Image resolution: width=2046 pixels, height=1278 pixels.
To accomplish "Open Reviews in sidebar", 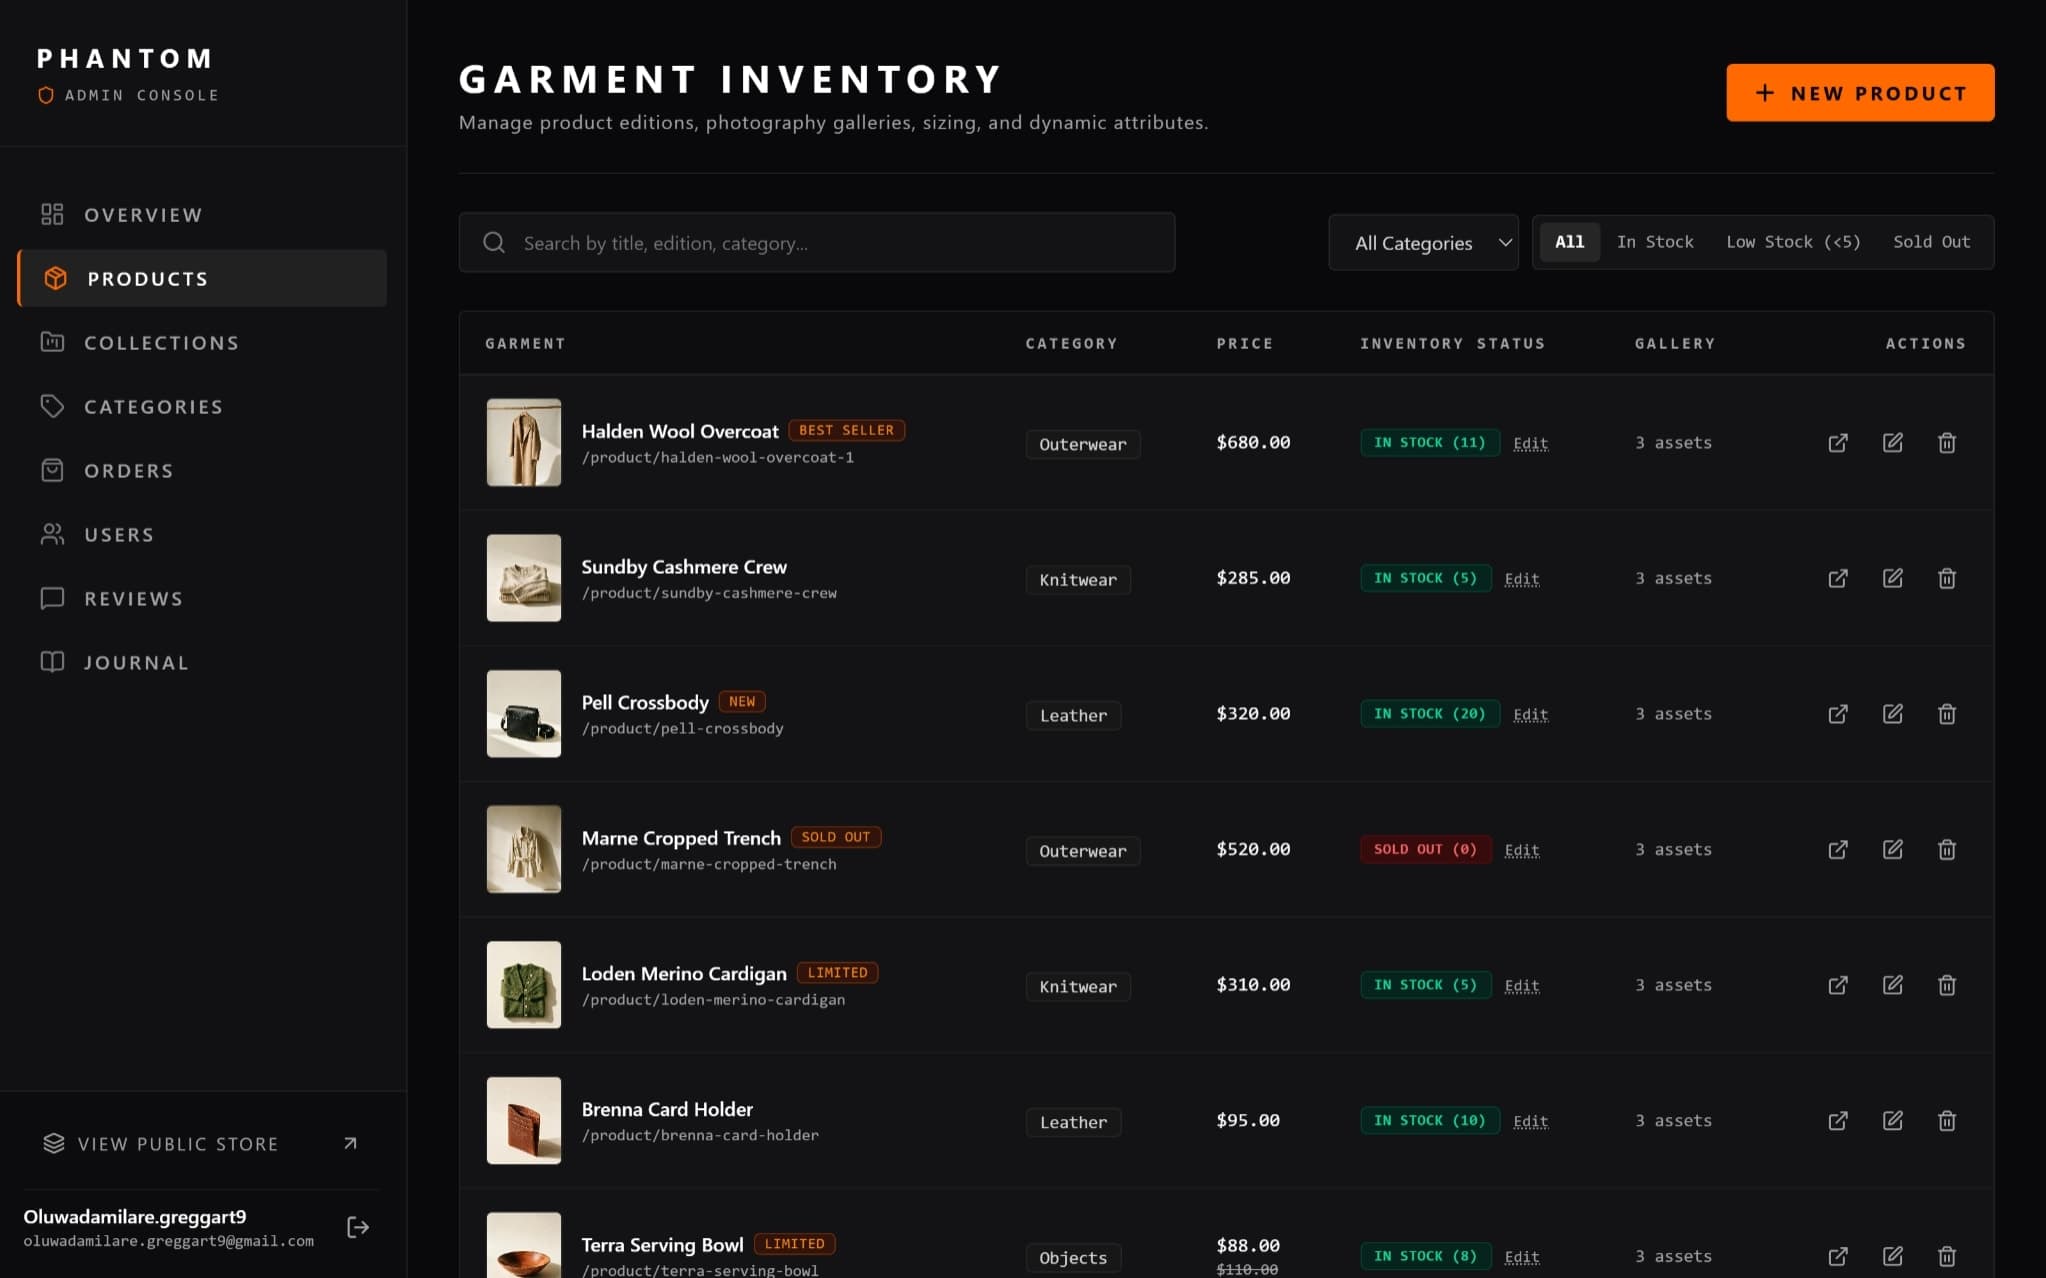I will click(202, 599).
